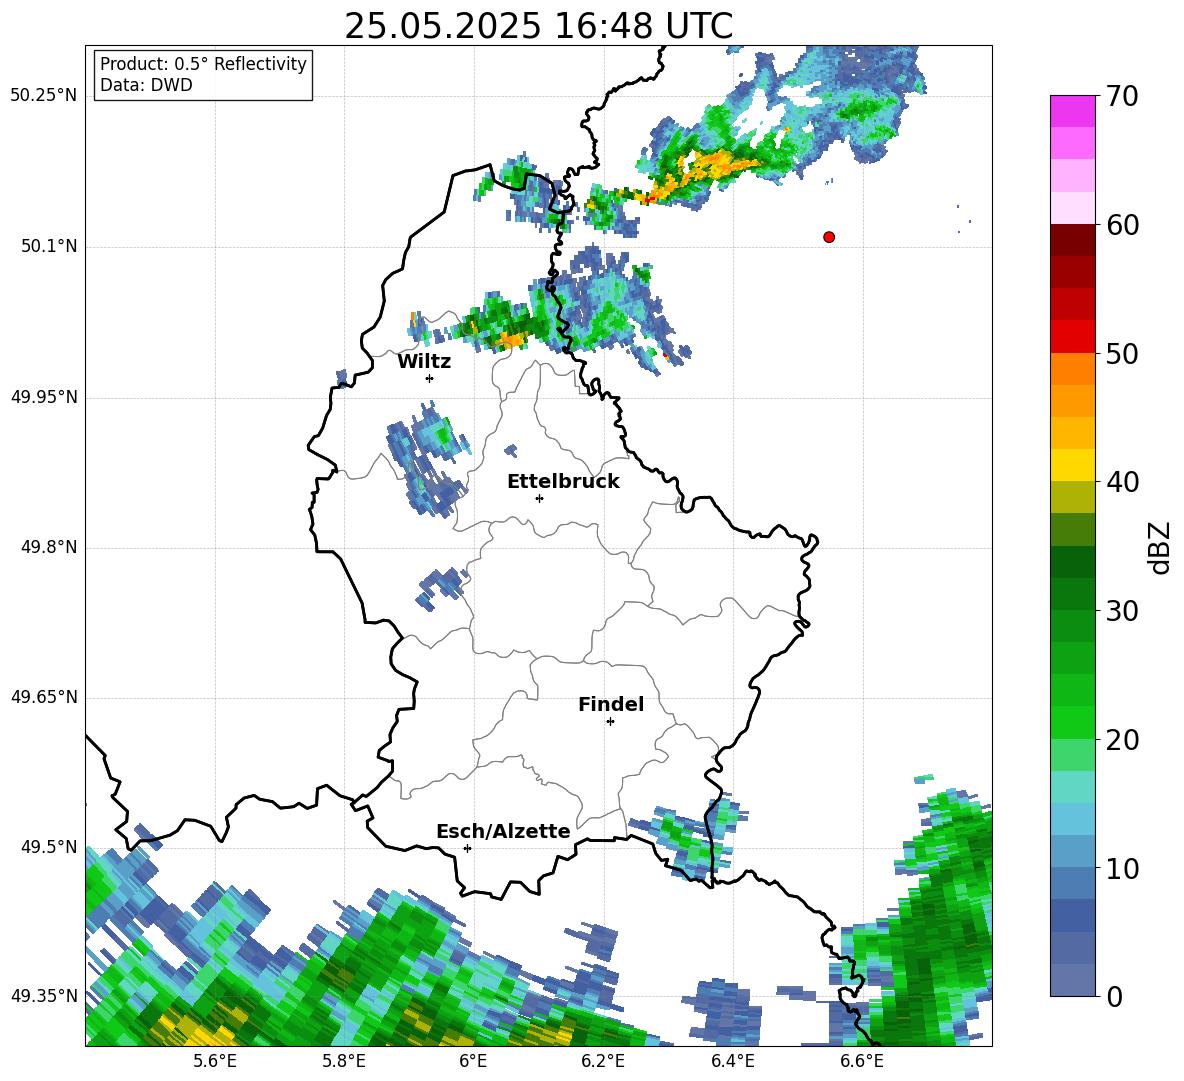Viewport: 1184px width, 1081px height.
Task: Pick the magenta swatch at colorbar top
Action: (1072, 111)
